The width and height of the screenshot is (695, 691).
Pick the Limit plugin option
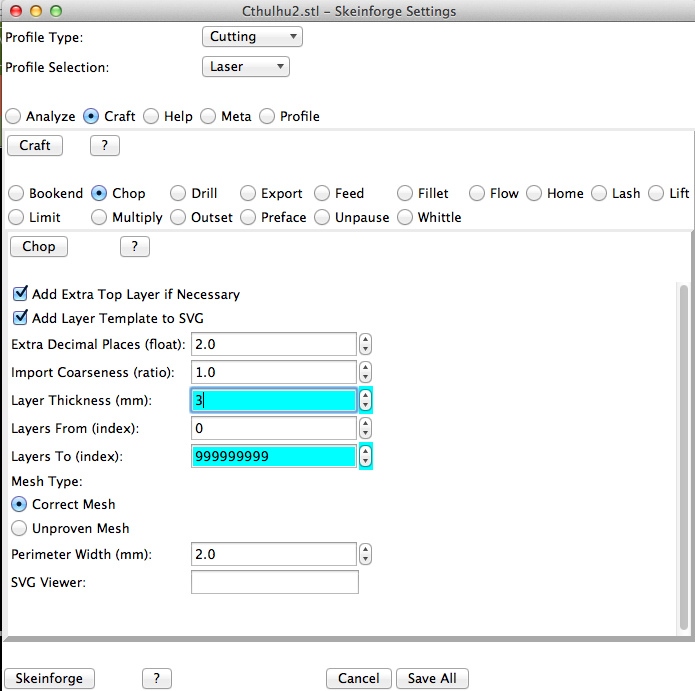[16, 218]
